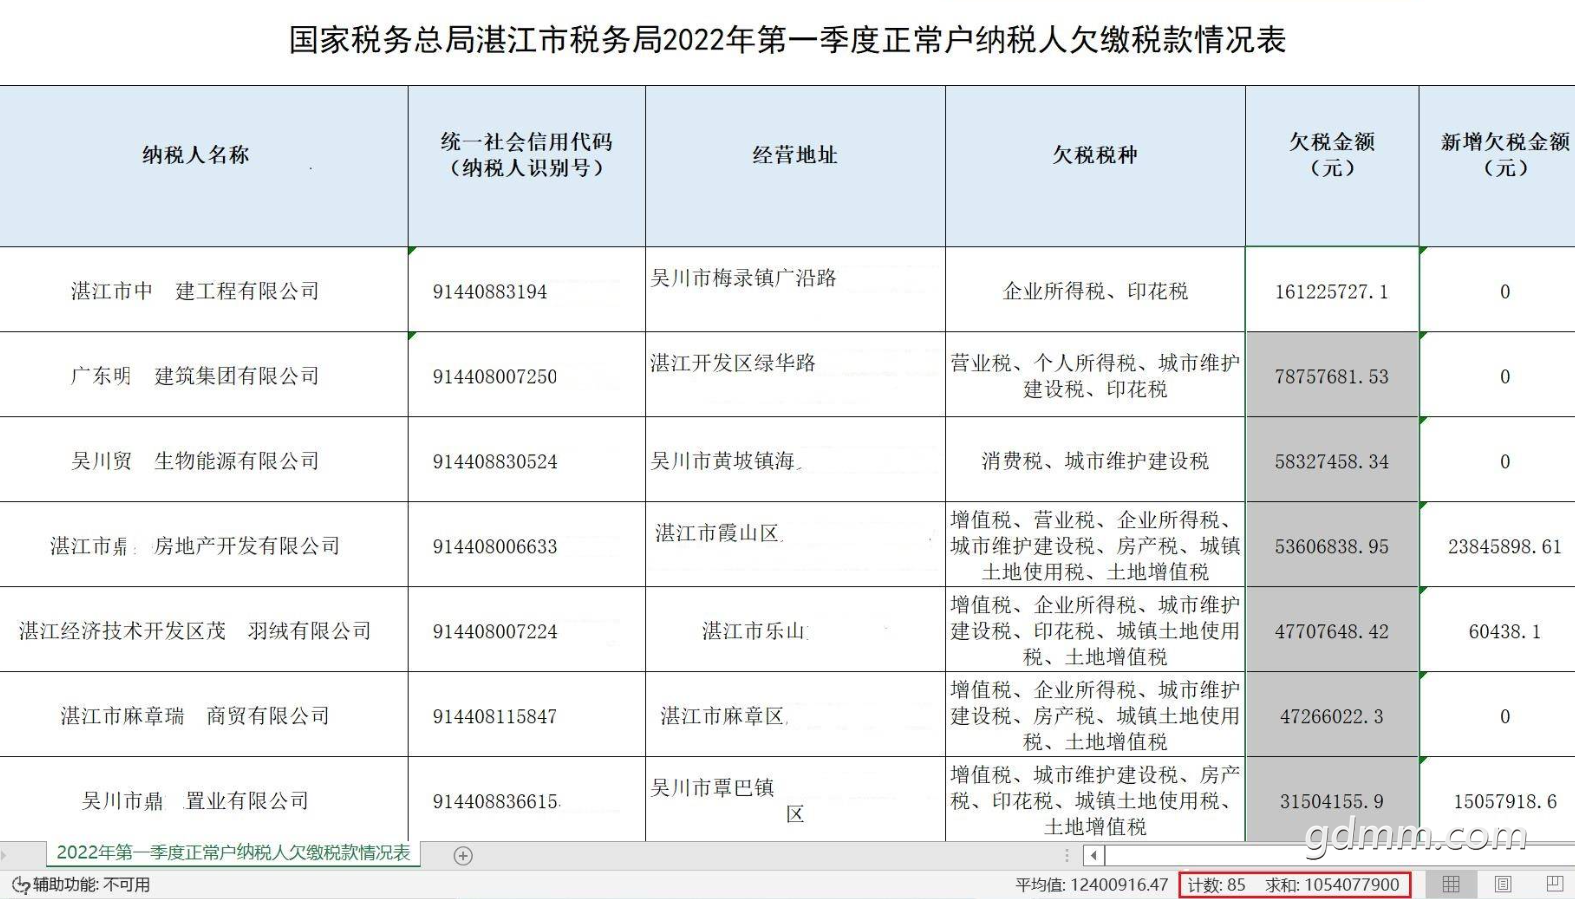Select the 新增欠税金额（元） header cell
This screenshot has width=1575, height=899.
1497,166
